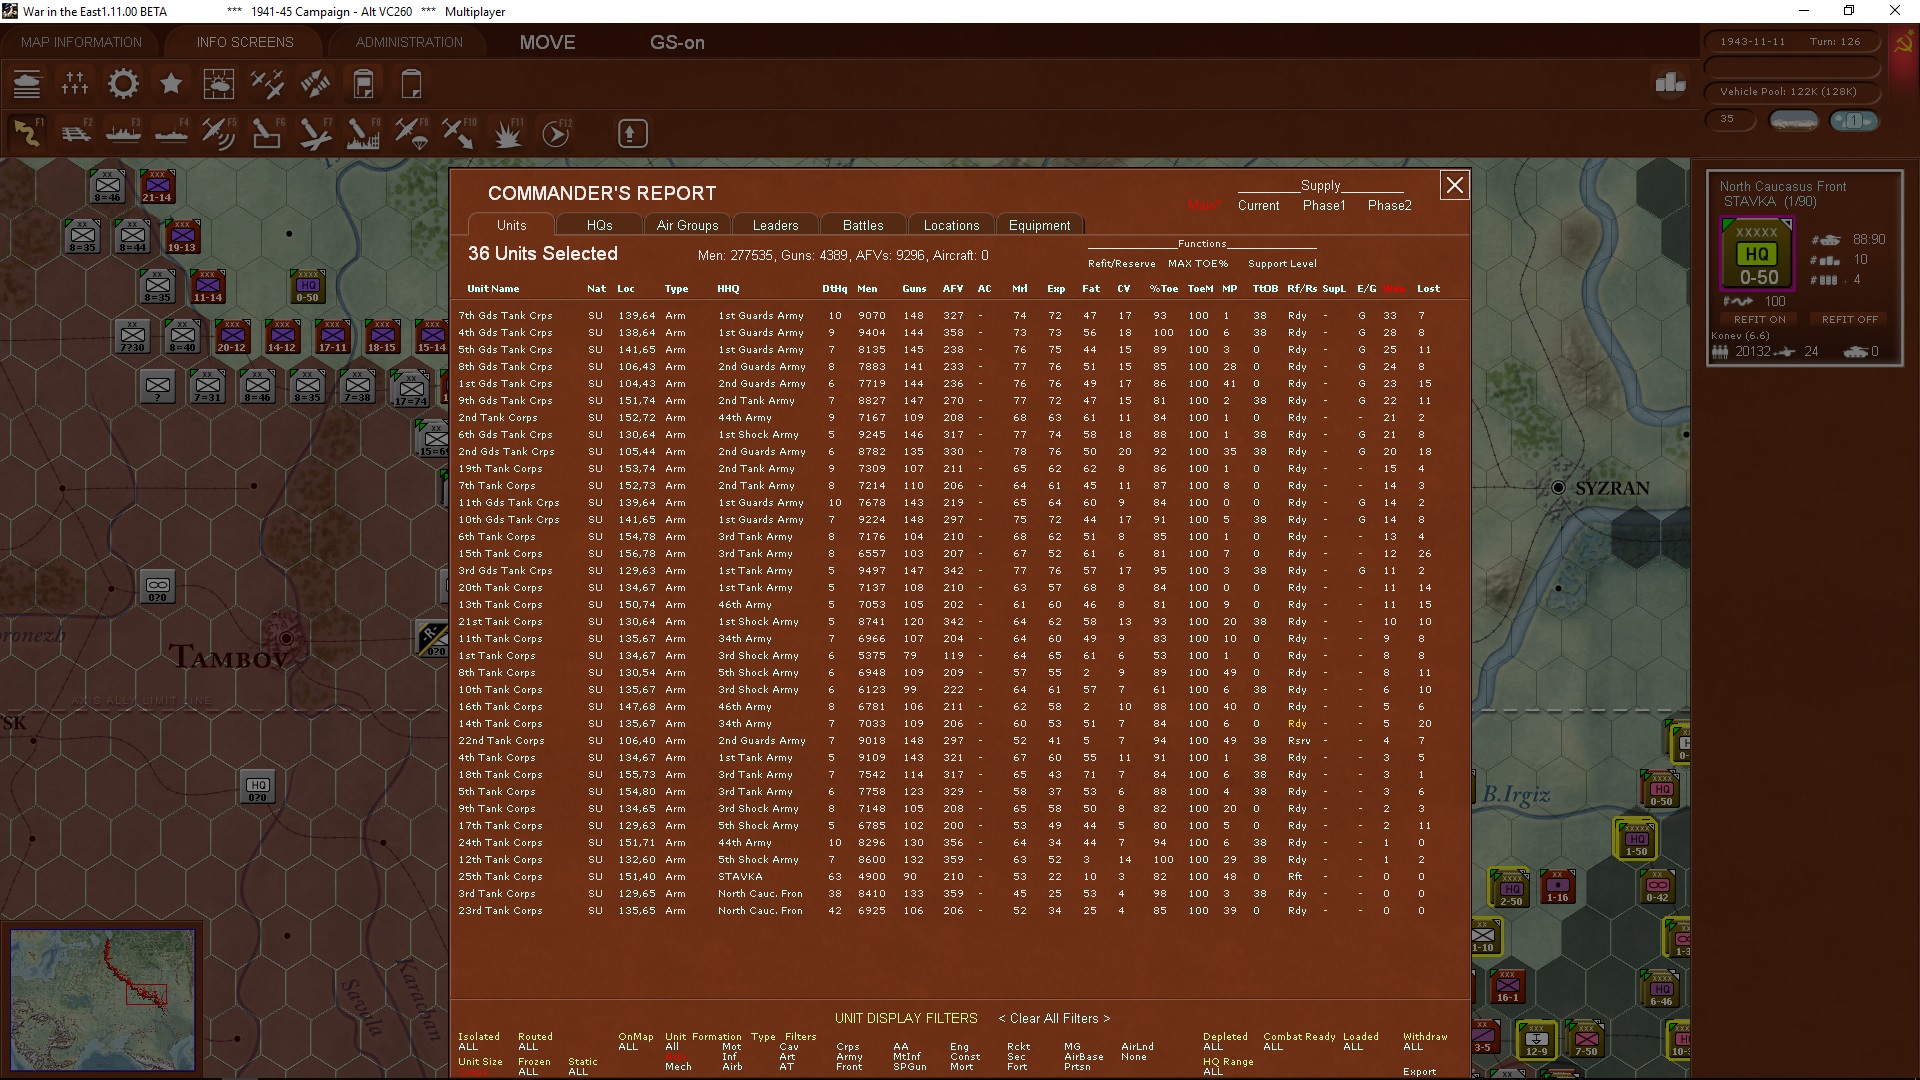Open the weather map icon in toolbar

[x=219, y=84]
